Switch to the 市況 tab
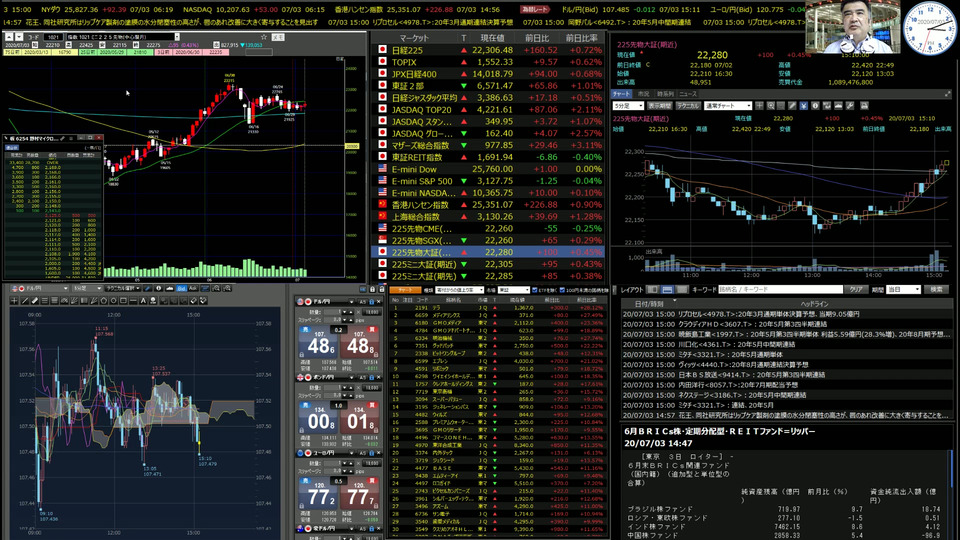The height and width of the screenshot is (540, 960). (x=643, y=94)
